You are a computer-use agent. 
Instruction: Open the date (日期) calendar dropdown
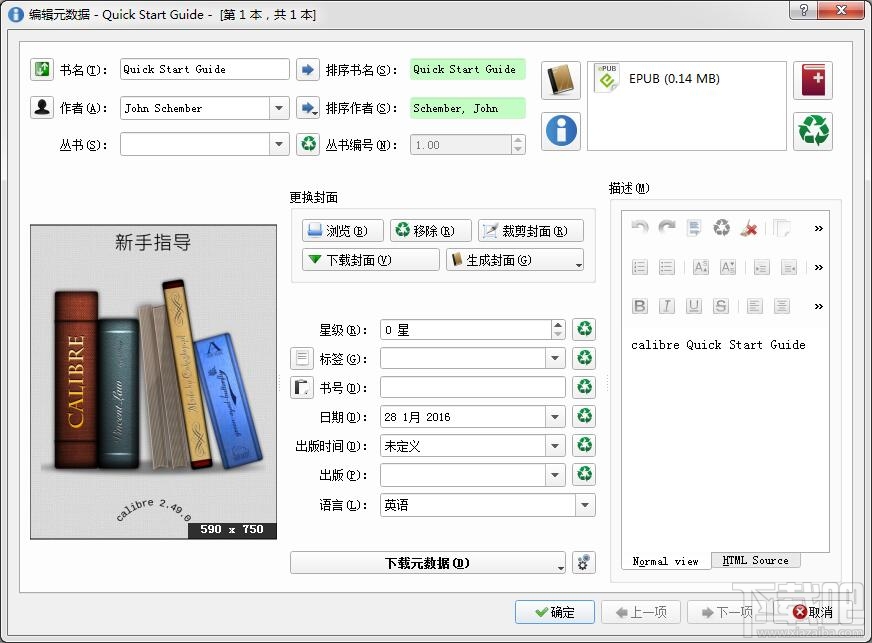pos(554,416)
